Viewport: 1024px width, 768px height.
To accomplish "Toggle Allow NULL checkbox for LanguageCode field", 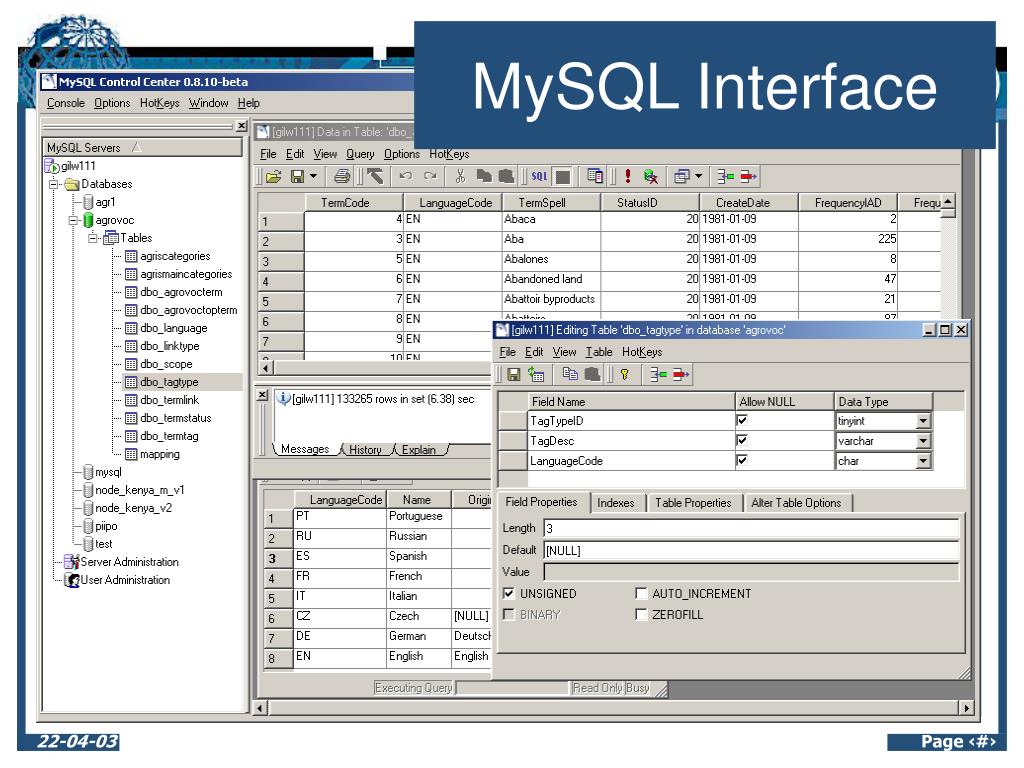I will [742, 460].
